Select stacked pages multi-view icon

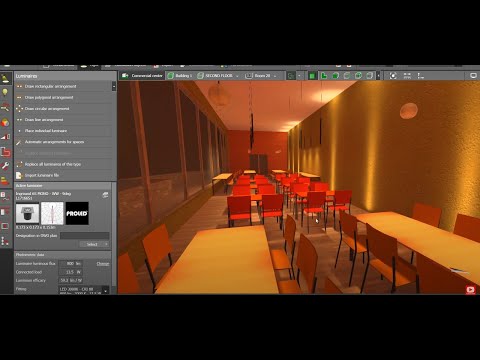(x=370, y=76)
